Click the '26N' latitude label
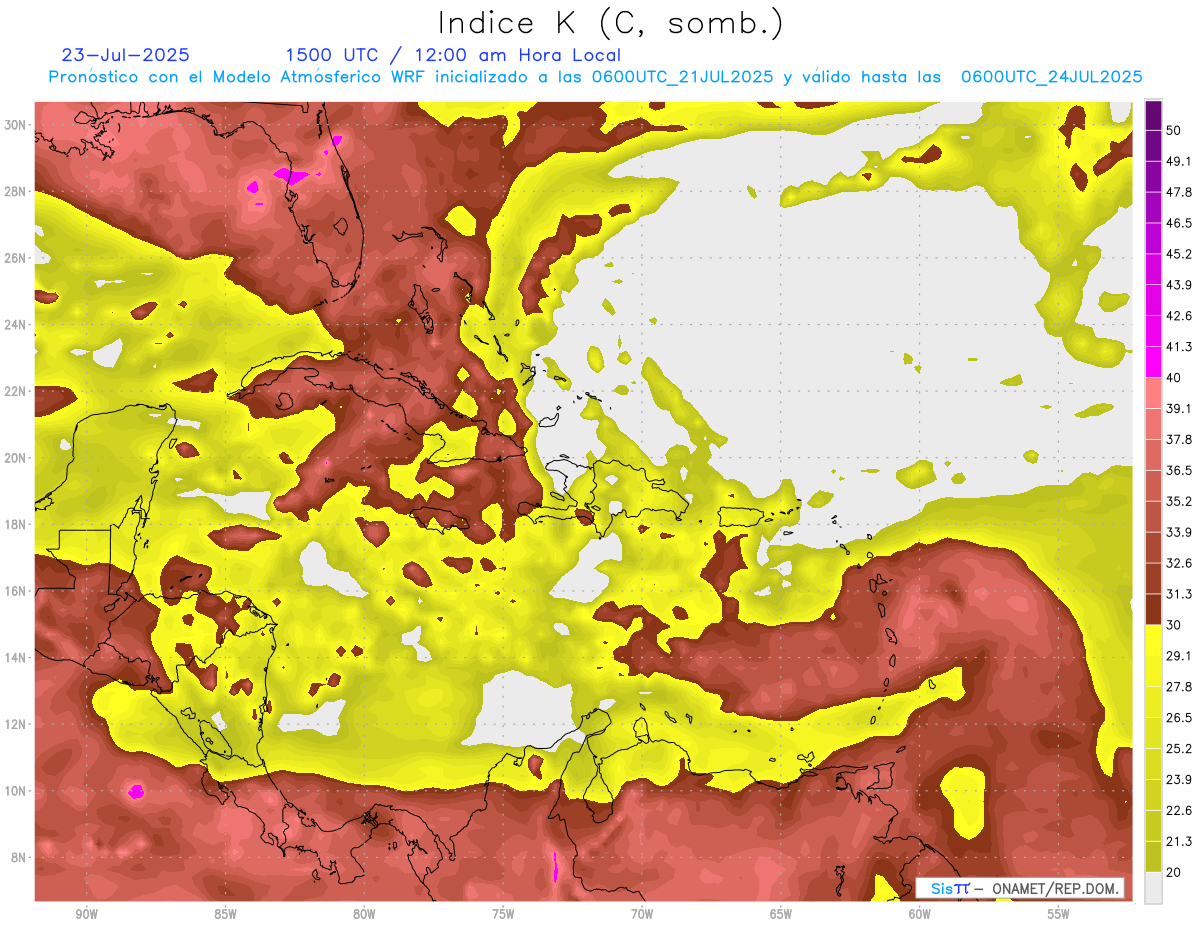This screenshot has height=927, width=1200. point(14,258)
